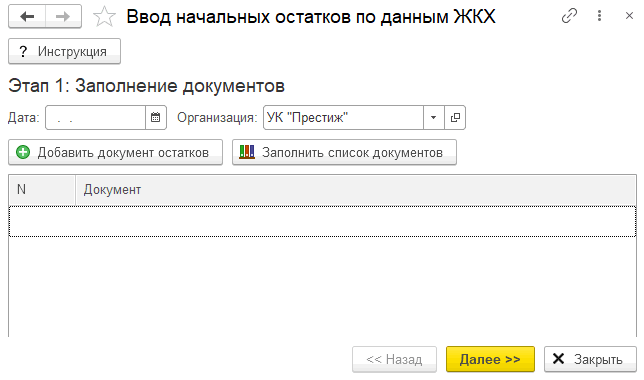Expand the Организация dropdown list
The height and width of the screenshot is (380, 644).
[x=434, y=117]
